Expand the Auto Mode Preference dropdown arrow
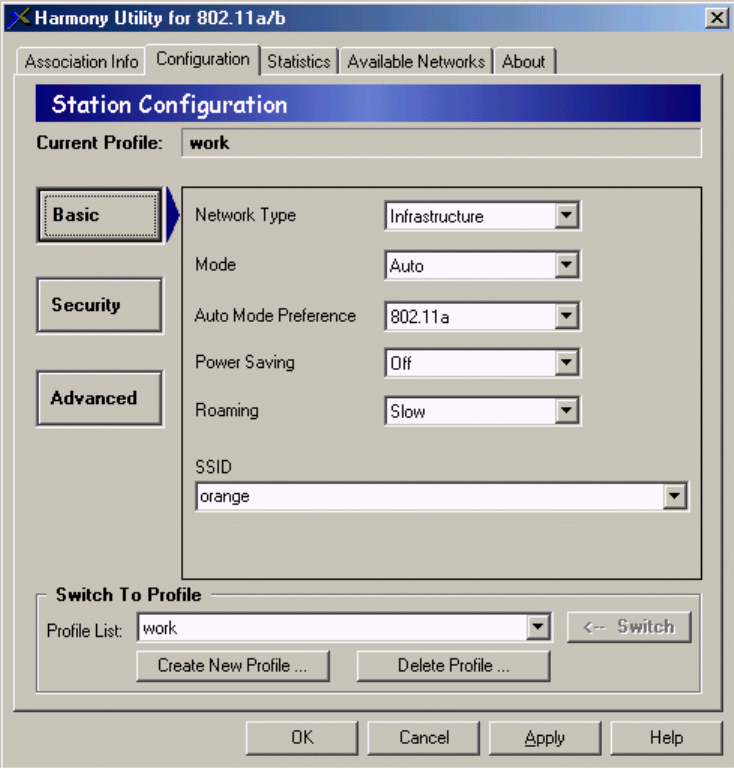The height and width of the screenshot is (769, 734). 566,316
